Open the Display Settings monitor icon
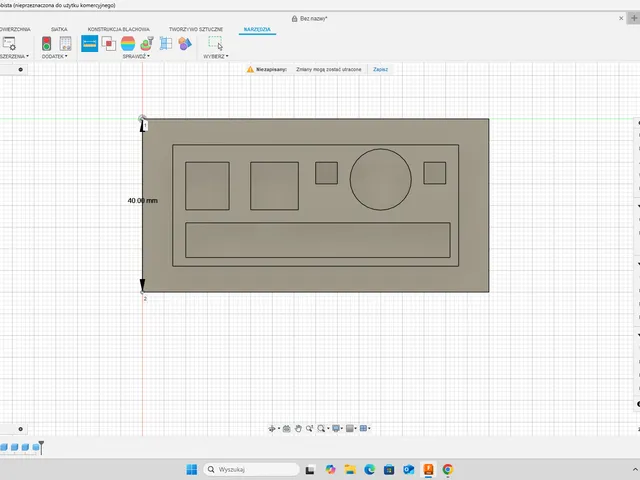The width and height of the screenshot is (640, 480). coord(336,429)
